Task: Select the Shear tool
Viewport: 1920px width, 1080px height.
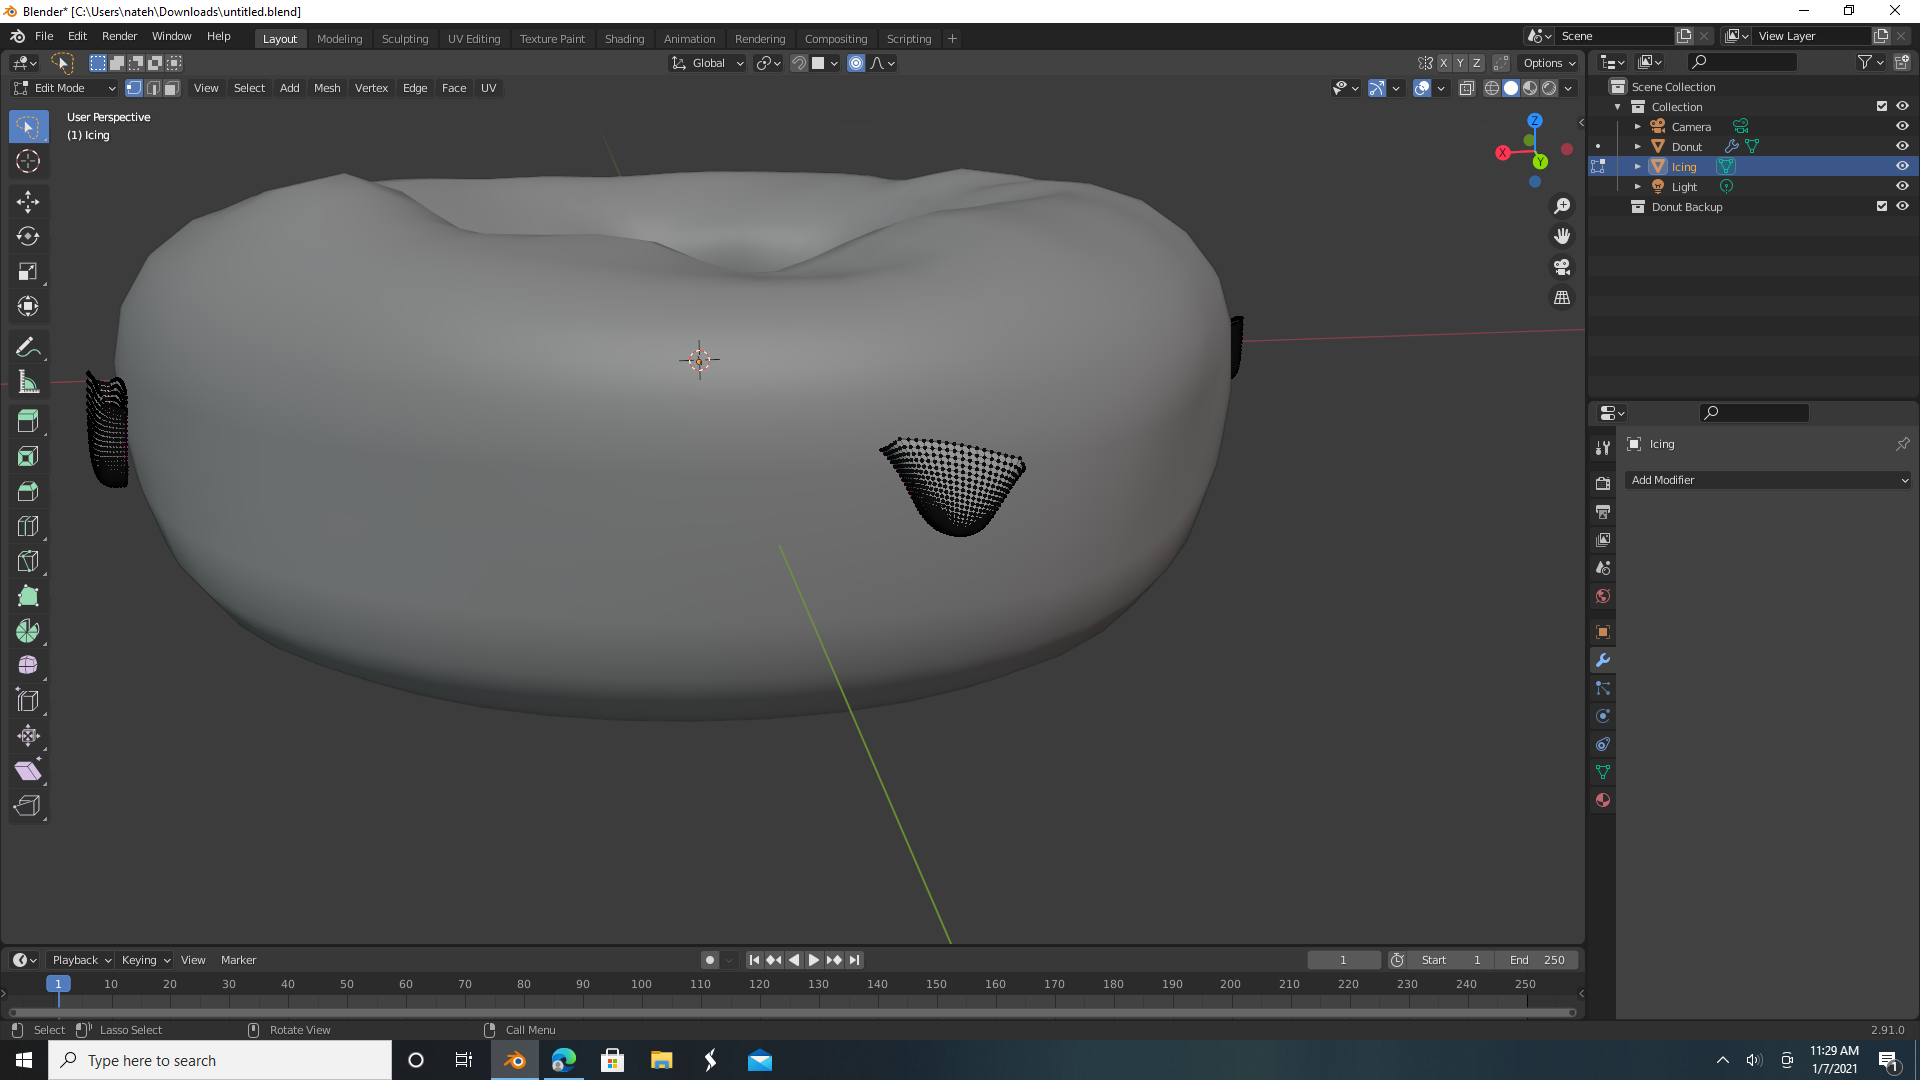Action: [x=28, y=771]
